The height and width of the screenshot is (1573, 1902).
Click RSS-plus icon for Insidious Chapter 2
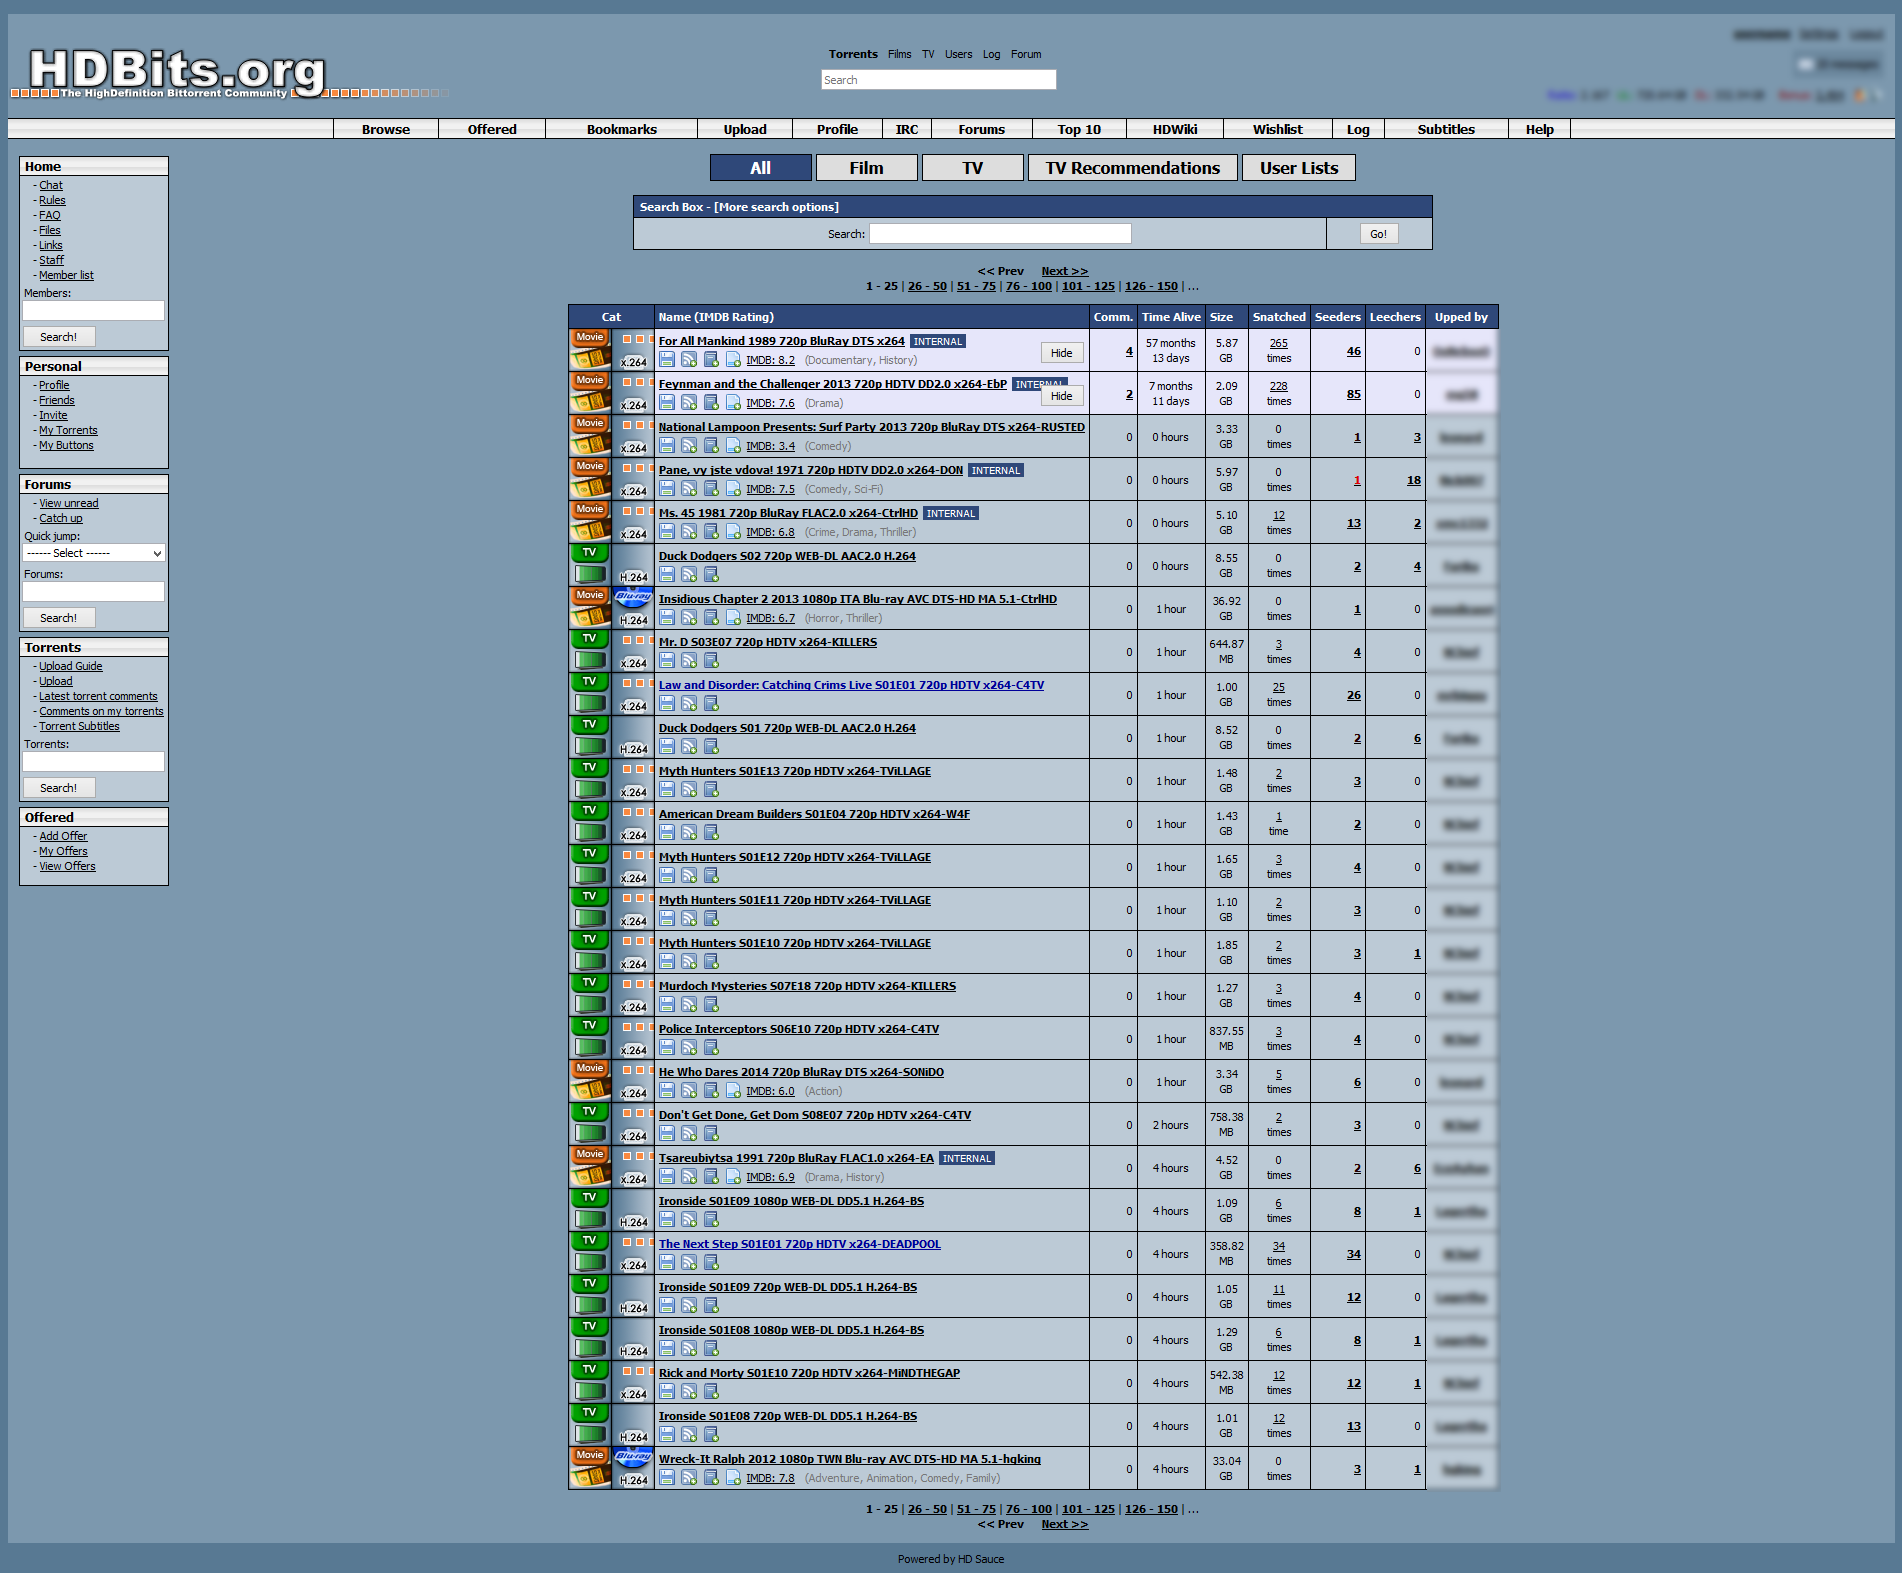pos(689,618)
